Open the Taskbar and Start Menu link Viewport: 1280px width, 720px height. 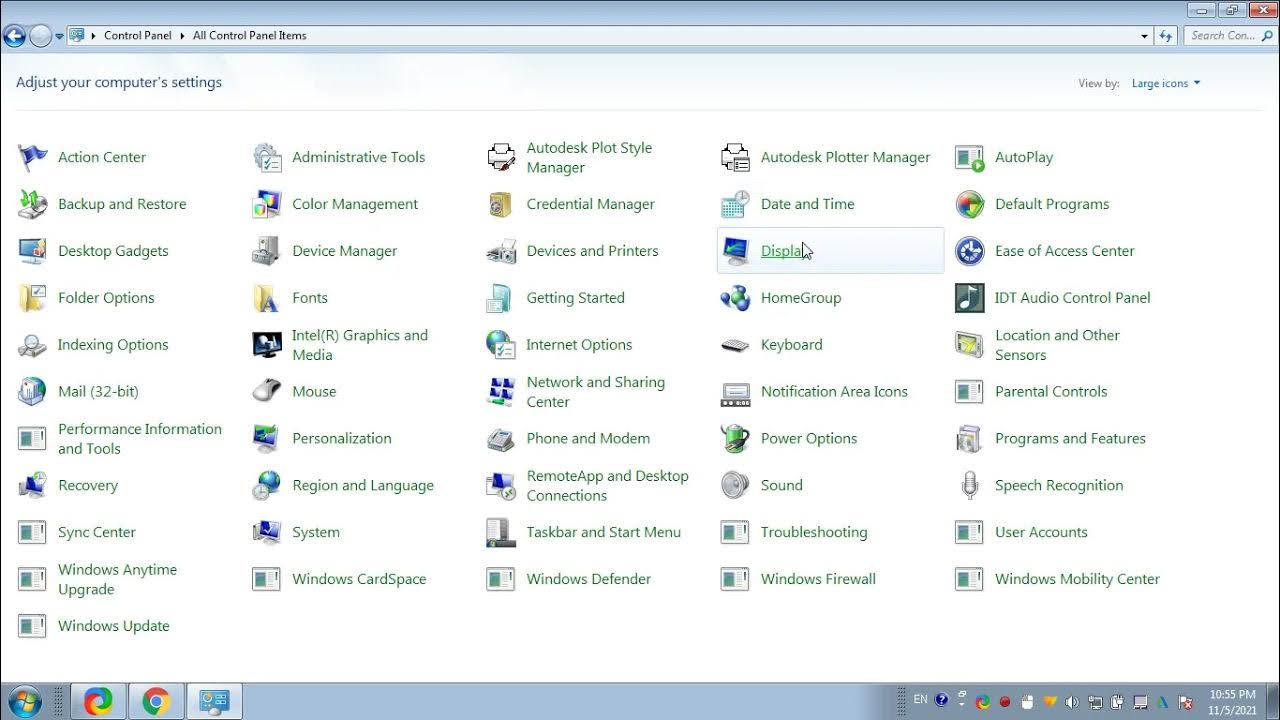point(604,533)
